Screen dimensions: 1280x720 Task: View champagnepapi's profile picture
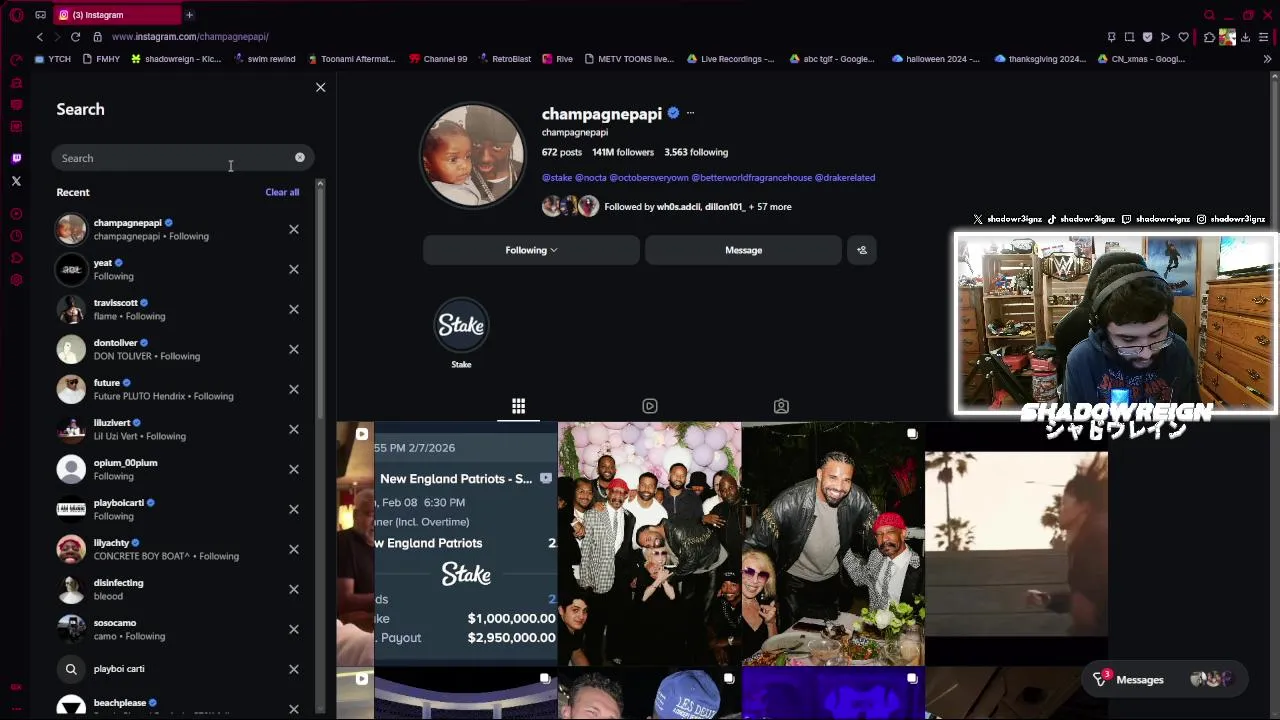click(x=472, y=155)
